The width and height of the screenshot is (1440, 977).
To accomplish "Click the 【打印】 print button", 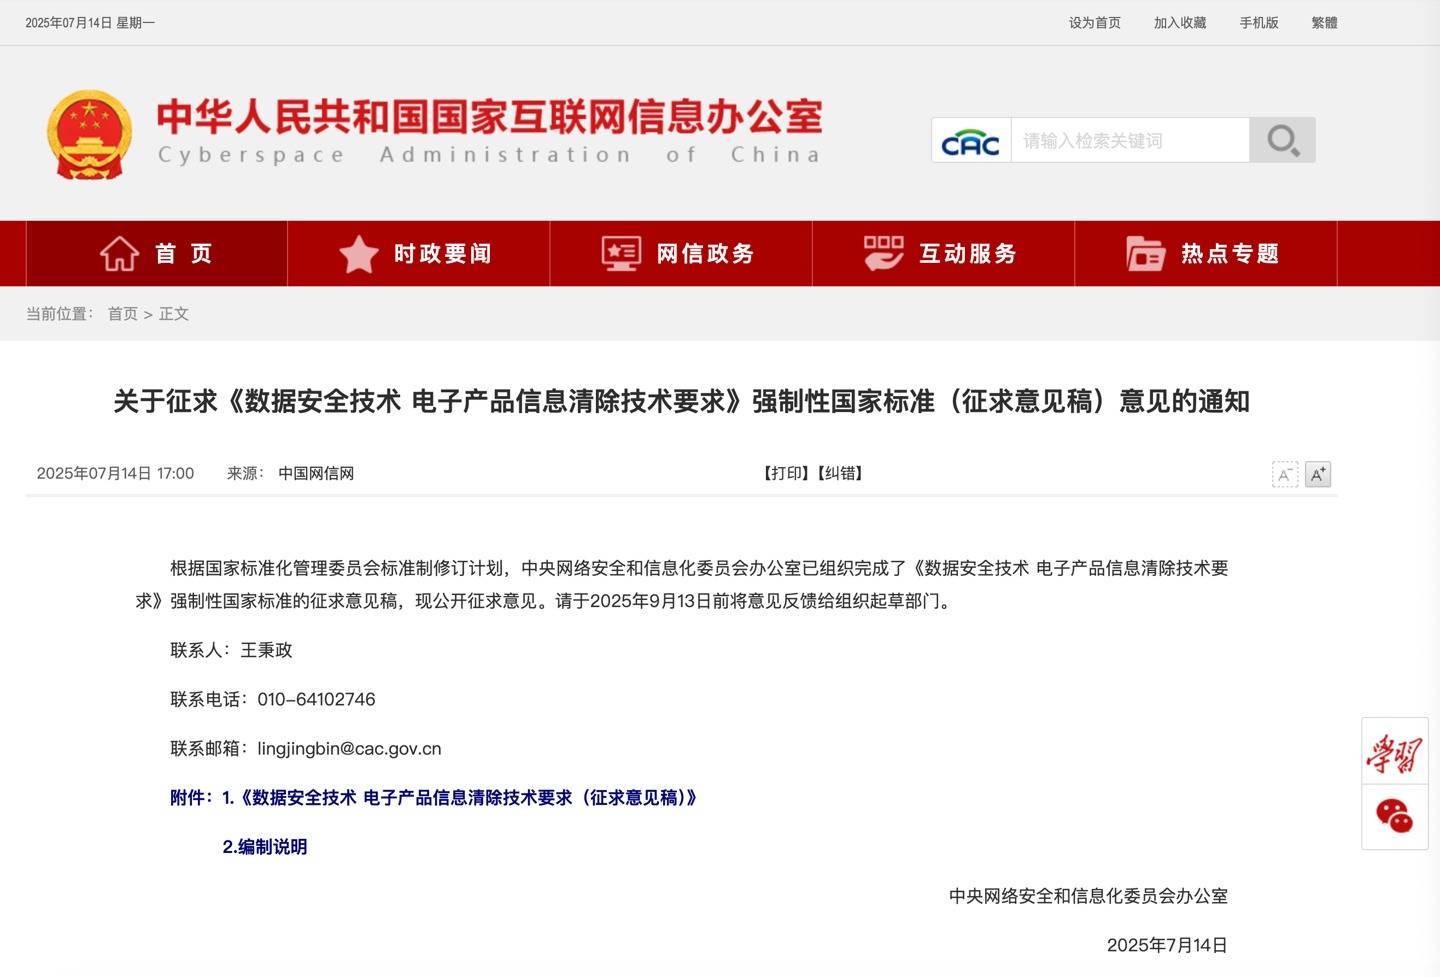I will point(786,473).
